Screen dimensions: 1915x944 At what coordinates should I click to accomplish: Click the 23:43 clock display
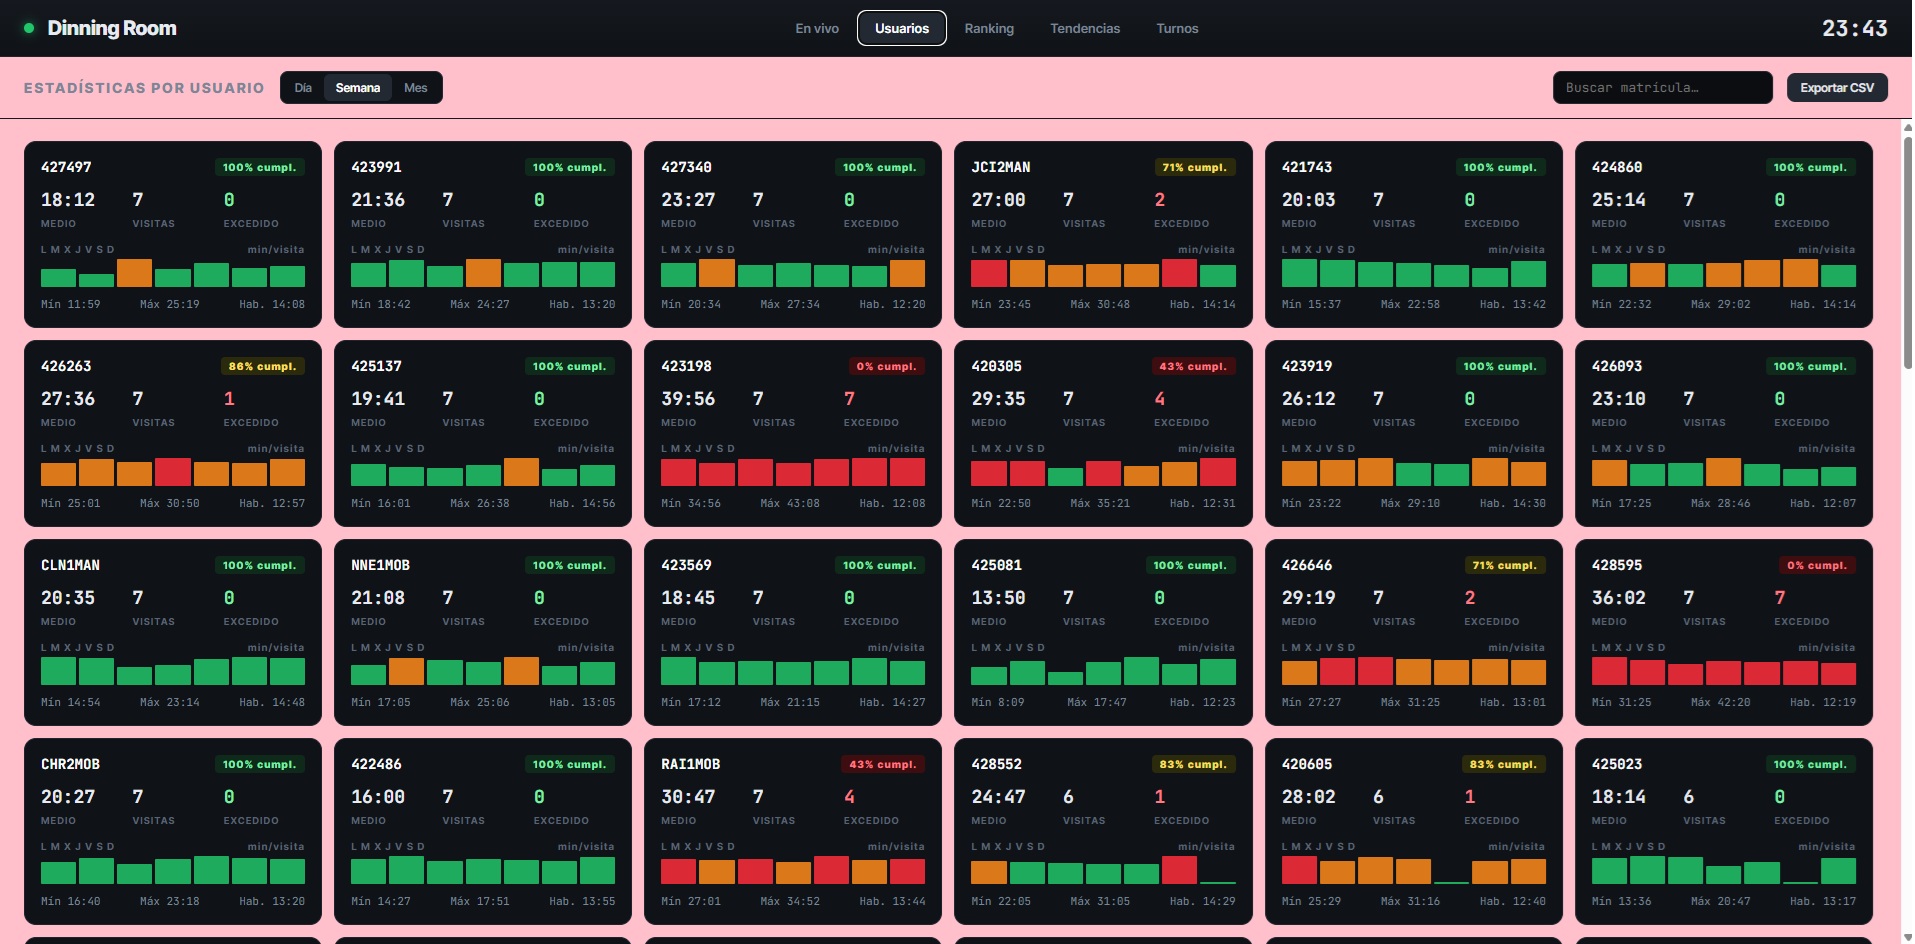[1854, 28]
